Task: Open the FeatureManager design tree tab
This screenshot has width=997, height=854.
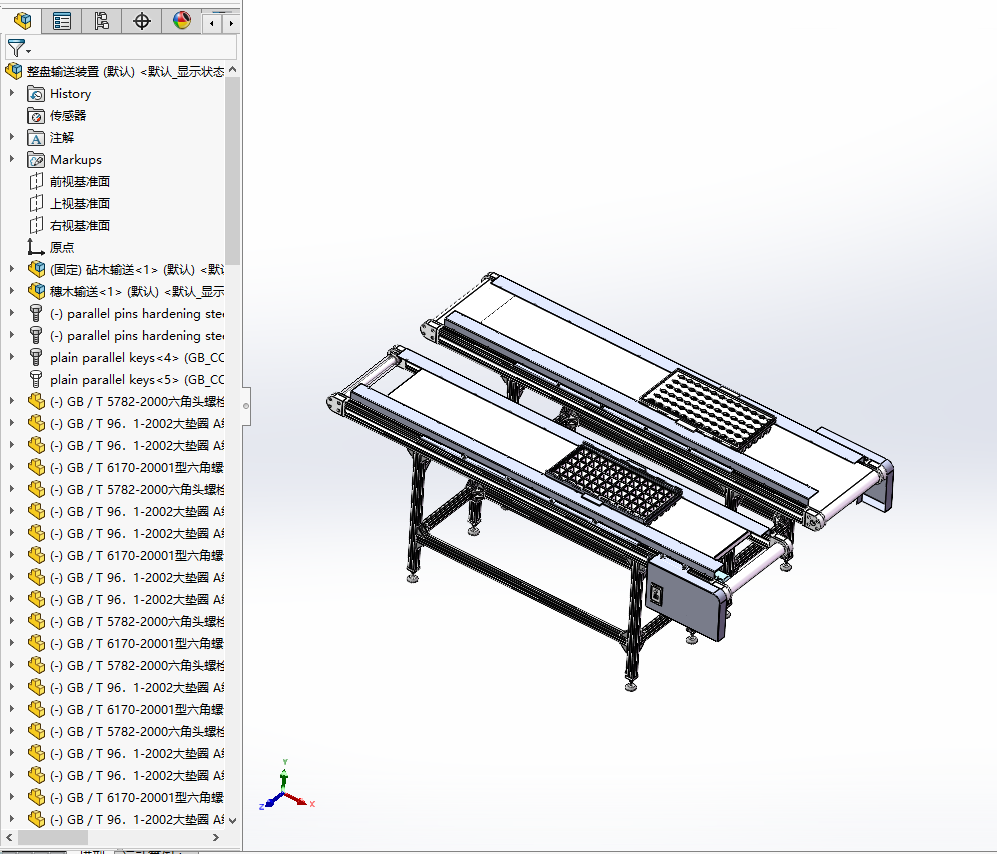Action: tap(22, 21)
